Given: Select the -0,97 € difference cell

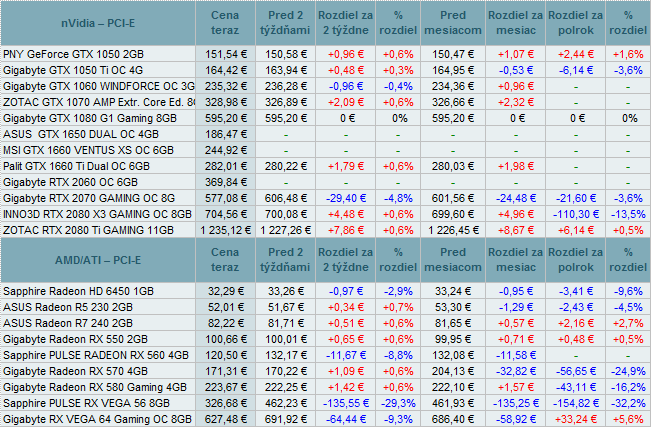Looking at the screenshot, I should point(346,291).
